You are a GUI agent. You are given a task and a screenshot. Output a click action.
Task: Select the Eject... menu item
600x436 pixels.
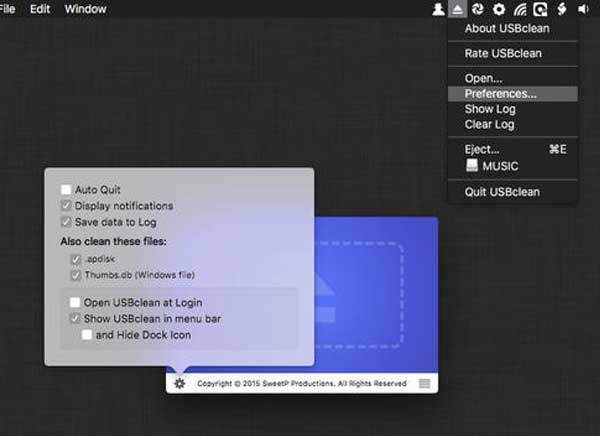tap(513, 149)
